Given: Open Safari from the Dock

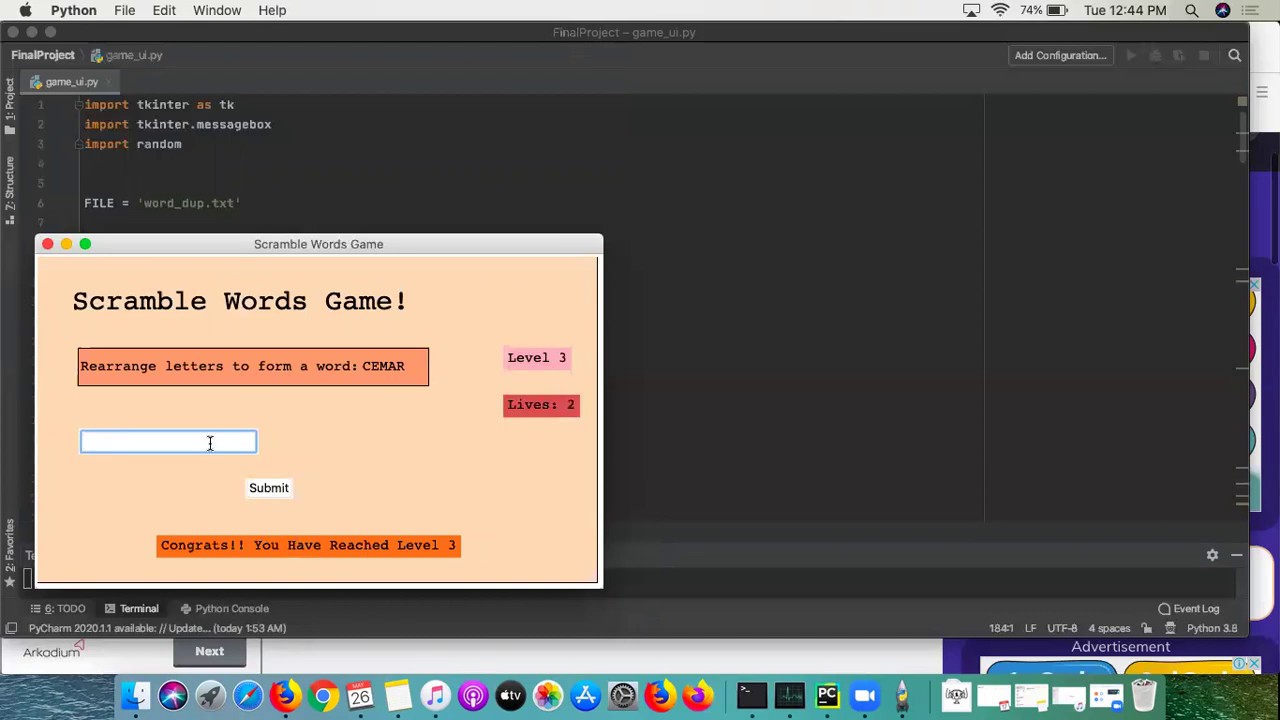Looking at the screenshot, I should coord(248,695).
